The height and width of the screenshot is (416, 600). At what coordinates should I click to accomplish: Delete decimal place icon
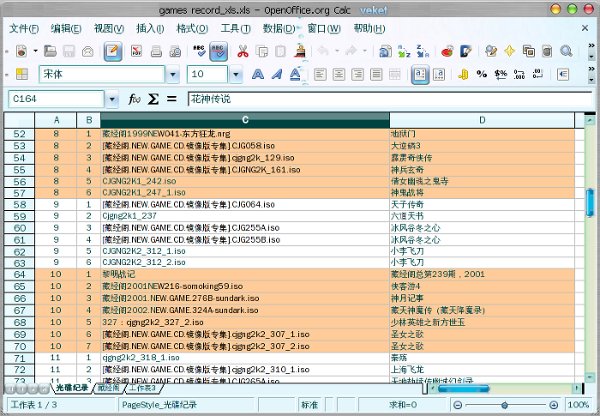(538, 74)
